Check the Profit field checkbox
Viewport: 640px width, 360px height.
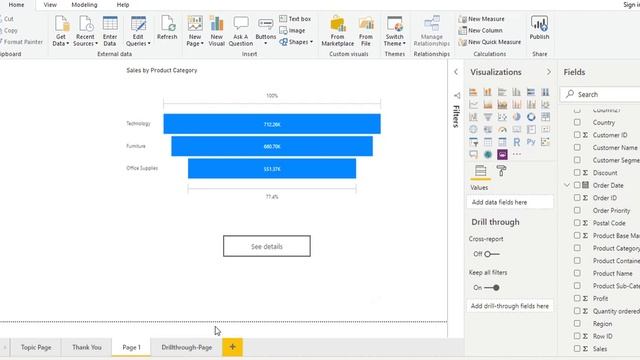577,298
